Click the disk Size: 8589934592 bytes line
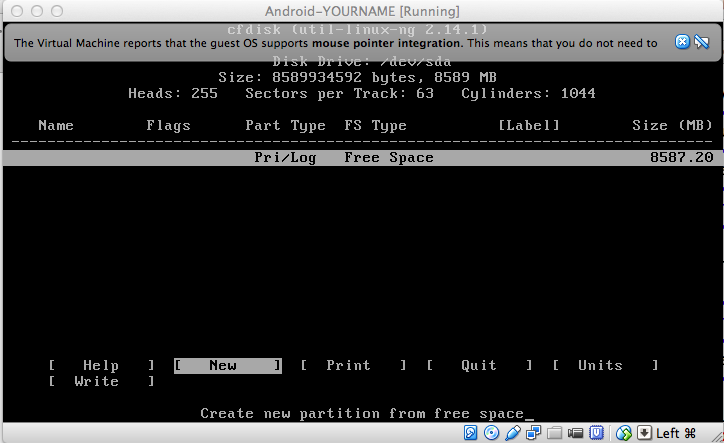Image resolution: width=724 pixels, height=443 pixels. point(357,77)
